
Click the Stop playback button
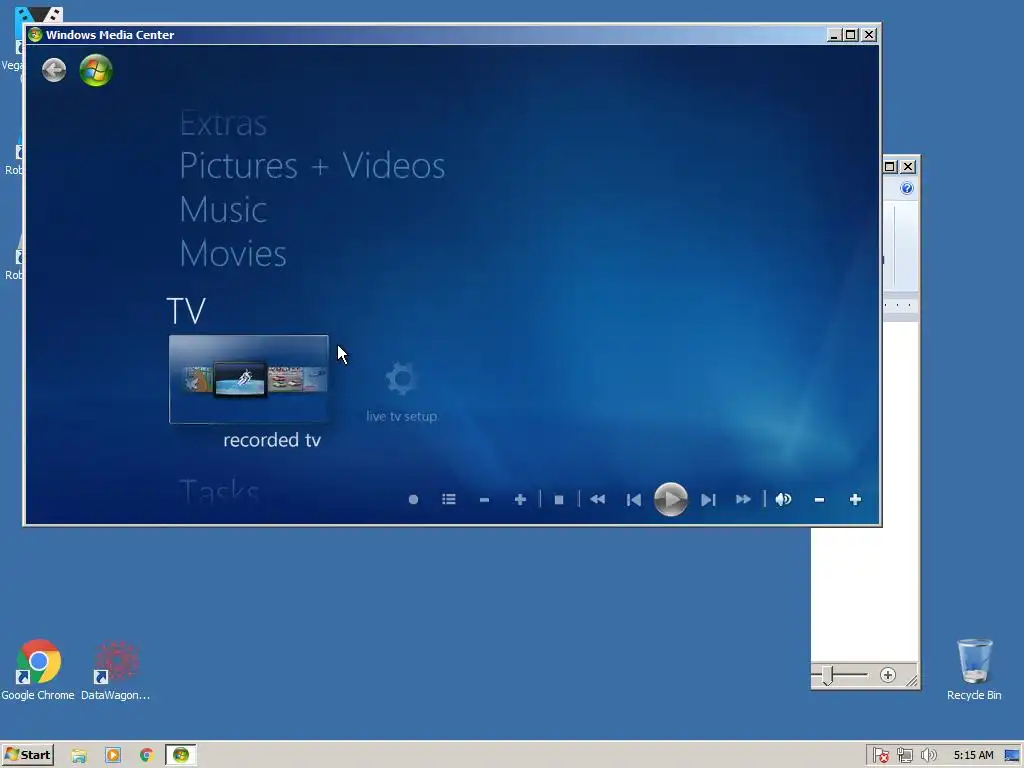(x=559, y=500)
